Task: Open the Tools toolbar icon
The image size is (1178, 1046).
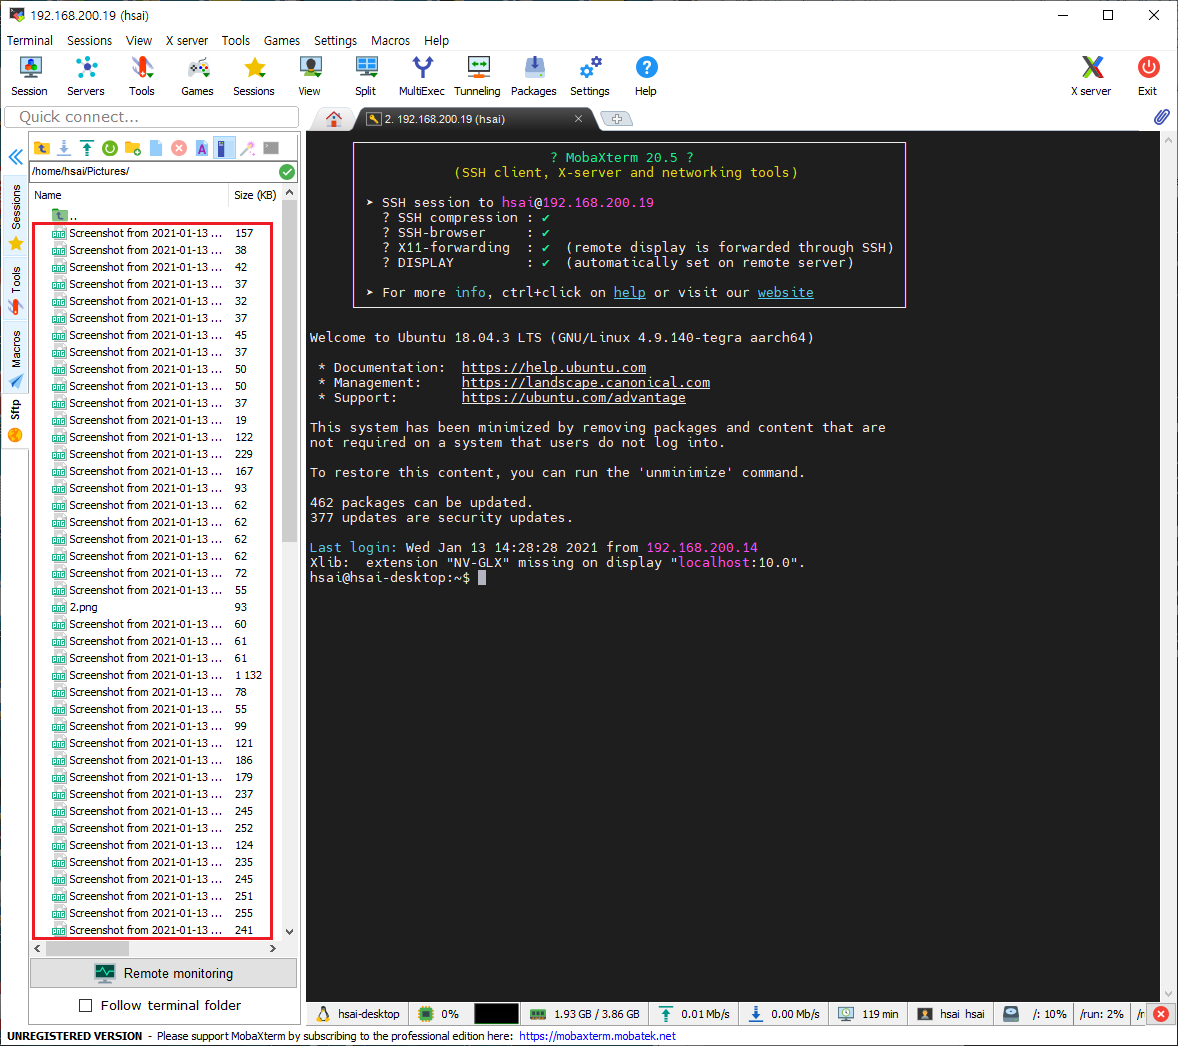Action: (141, 76)
